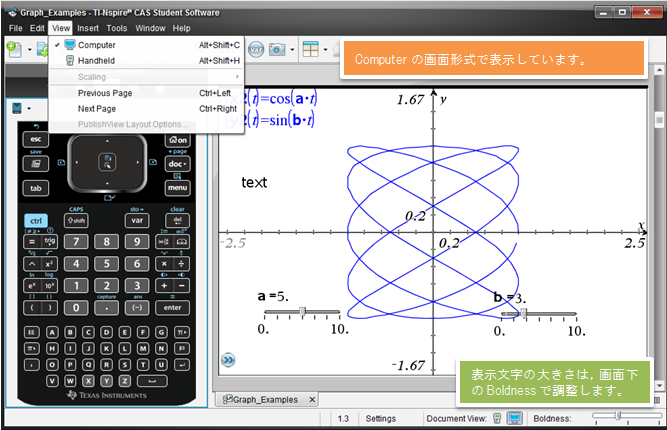
Task: Click the negative sign (−) key
Action: click(x=137, y=308)
